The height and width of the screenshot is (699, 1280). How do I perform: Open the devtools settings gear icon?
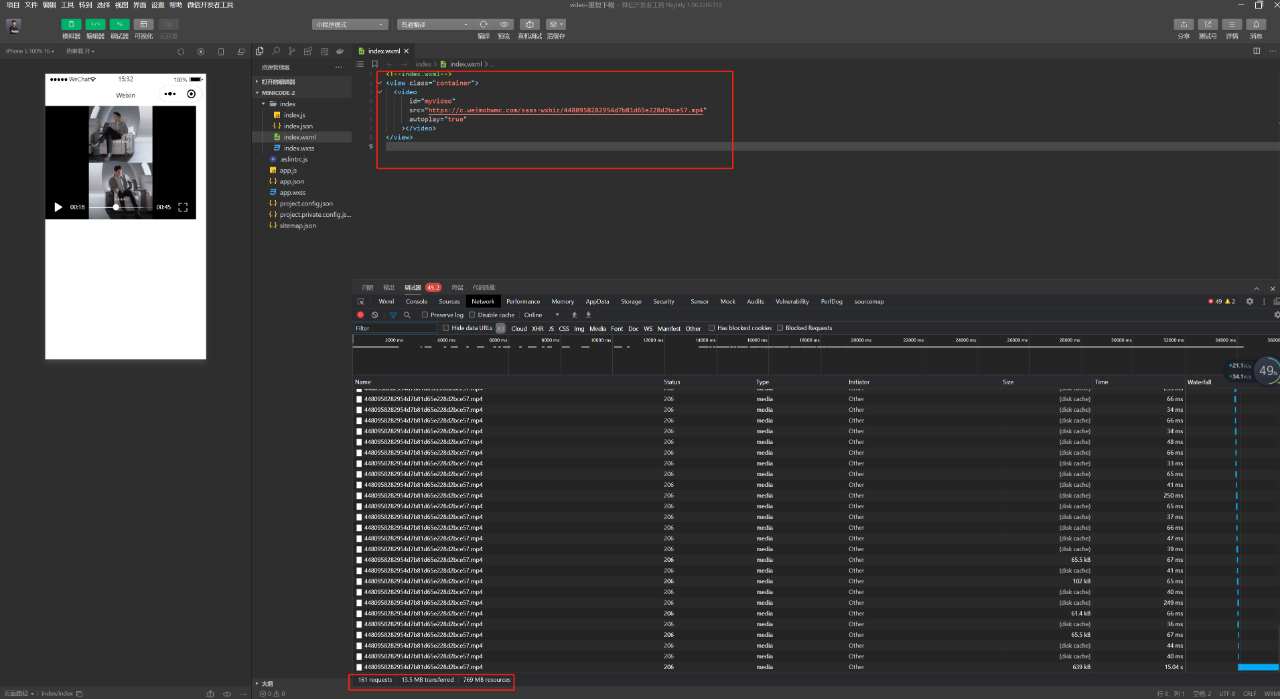click(x=1249, y=301)
